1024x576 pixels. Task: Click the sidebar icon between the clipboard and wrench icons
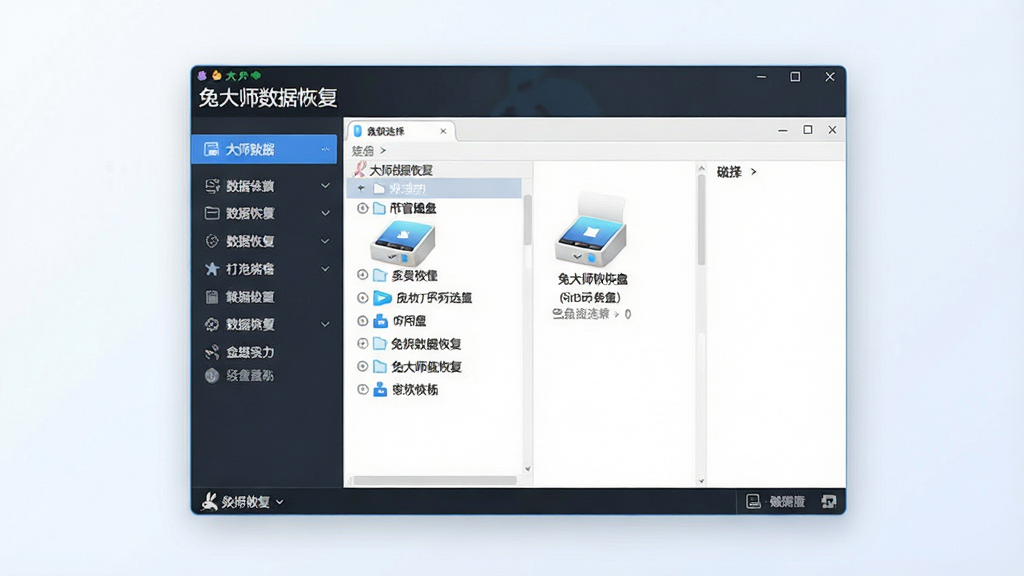pyautogui.click(x=212, y=325)
